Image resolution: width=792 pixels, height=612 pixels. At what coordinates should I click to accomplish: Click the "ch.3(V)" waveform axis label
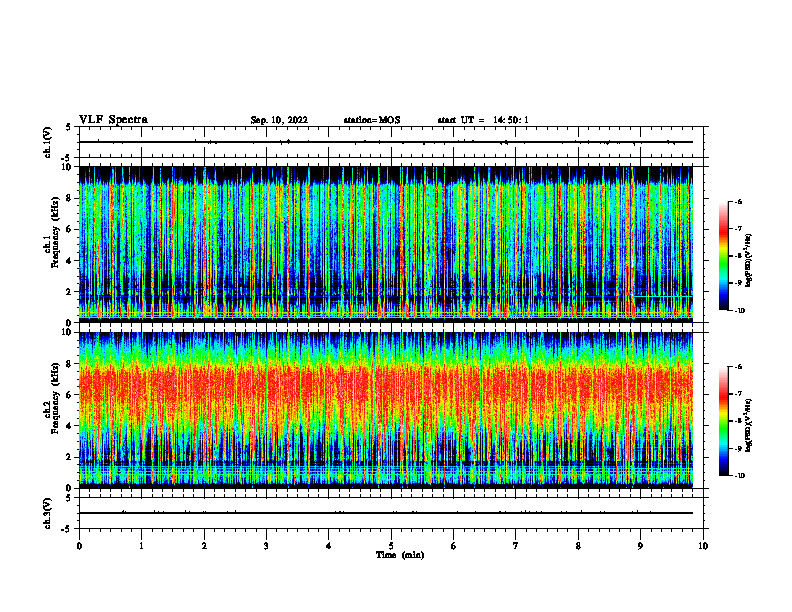pos(48,513)
